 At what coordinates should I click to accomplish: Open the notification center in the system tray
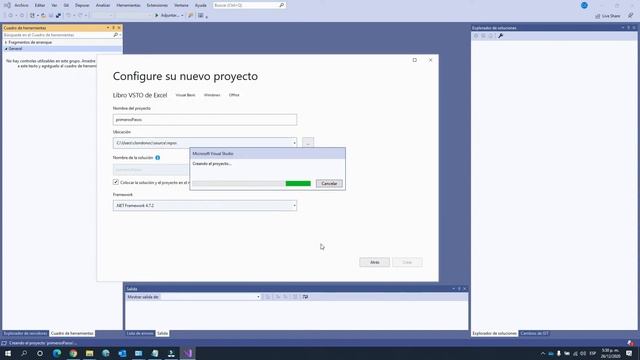click(629, 353)
